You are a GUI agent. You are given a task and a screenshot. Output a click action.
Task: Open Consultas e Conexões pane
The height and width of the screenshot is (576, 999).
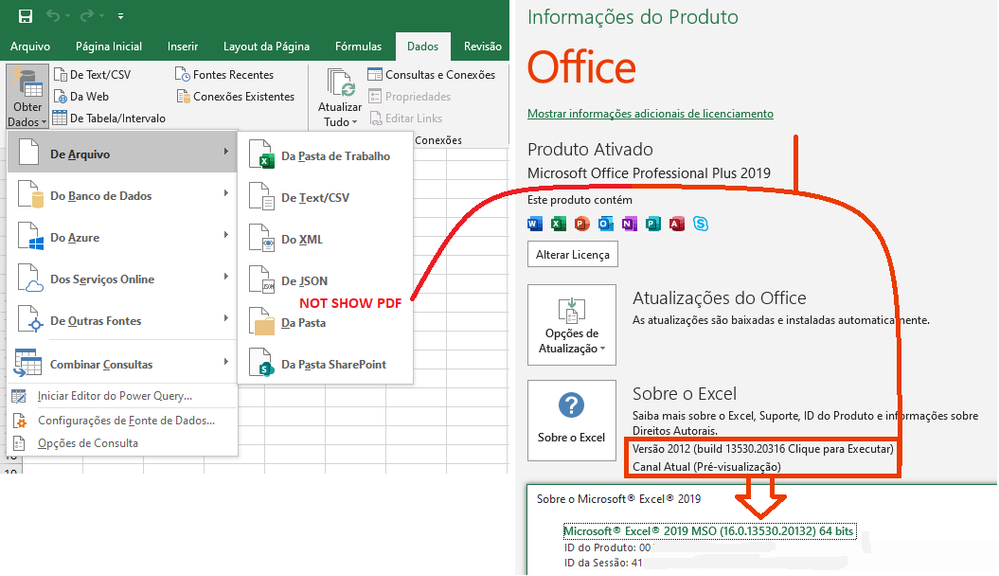(431, 75)
